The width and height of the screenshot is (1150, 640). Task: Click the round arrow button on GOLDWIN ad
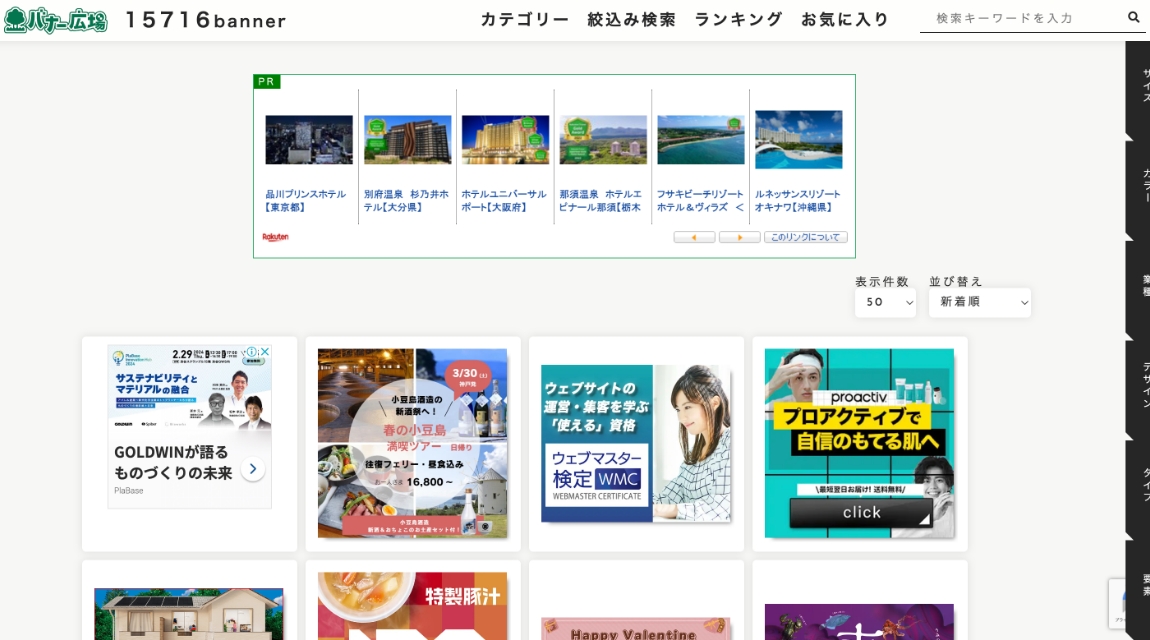(x=253, y=469)
